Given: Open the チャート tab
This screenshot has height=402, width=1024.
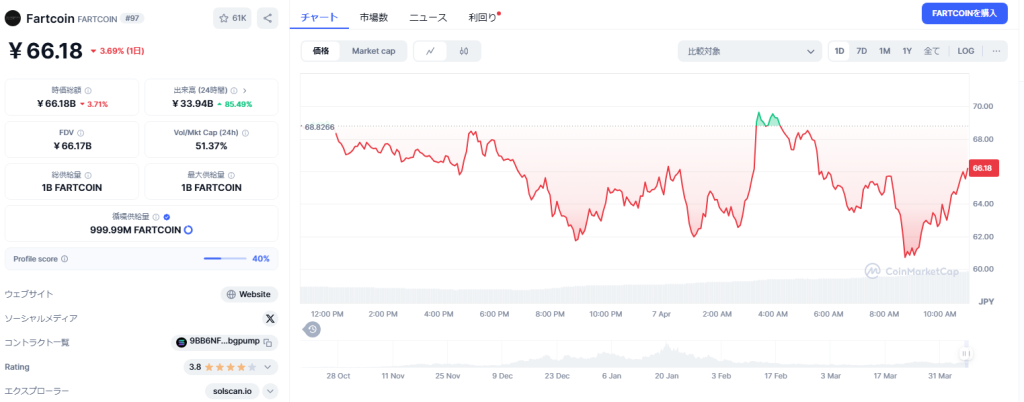Looking at the screenshot, I should point(319,18).
